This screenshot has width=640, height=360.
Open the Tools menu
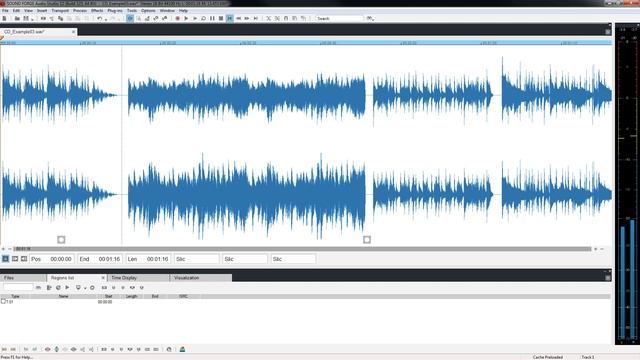[x=132, y=11]
